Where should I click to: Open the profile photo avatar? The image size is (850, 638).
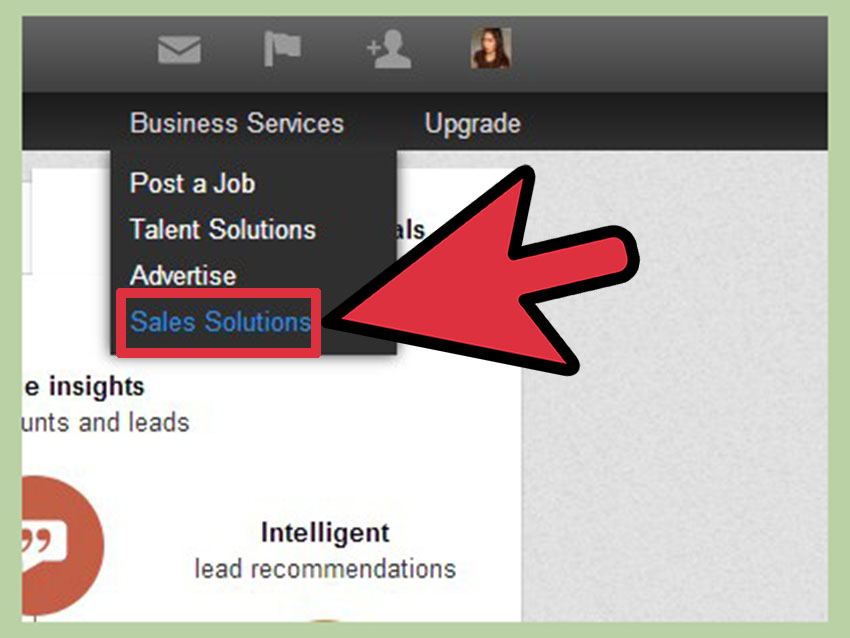pos(491,49)
